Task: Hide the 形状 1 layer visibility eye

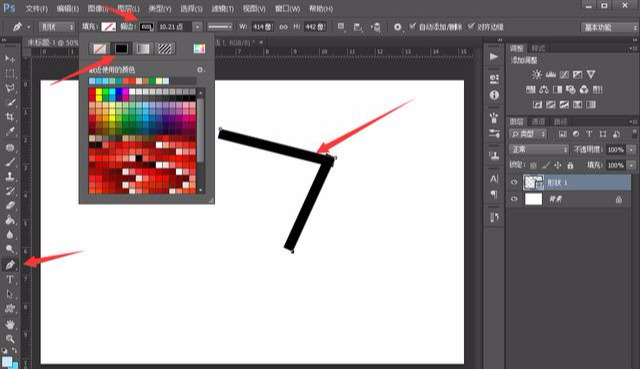Action: pyautogui.click(x=514, y=182)
